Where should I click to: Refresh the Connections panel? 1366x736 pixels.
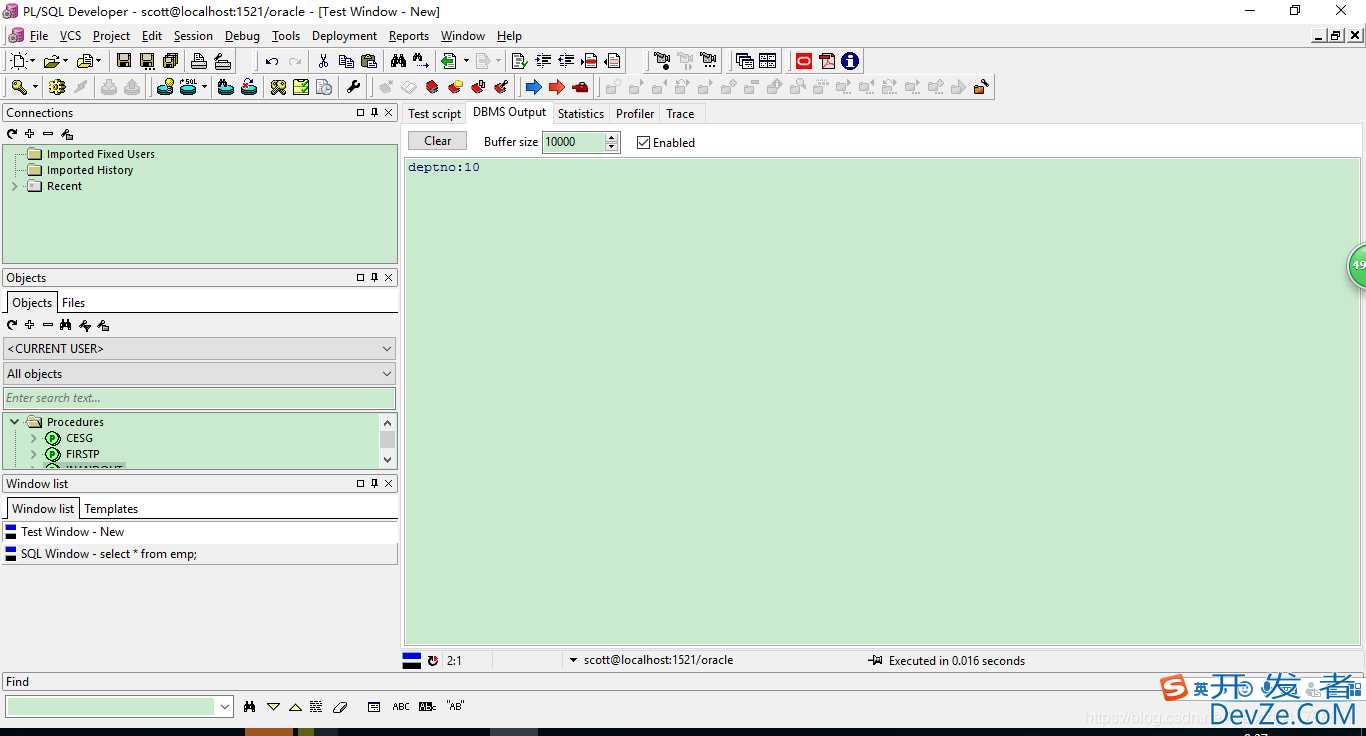coord(12,134)
